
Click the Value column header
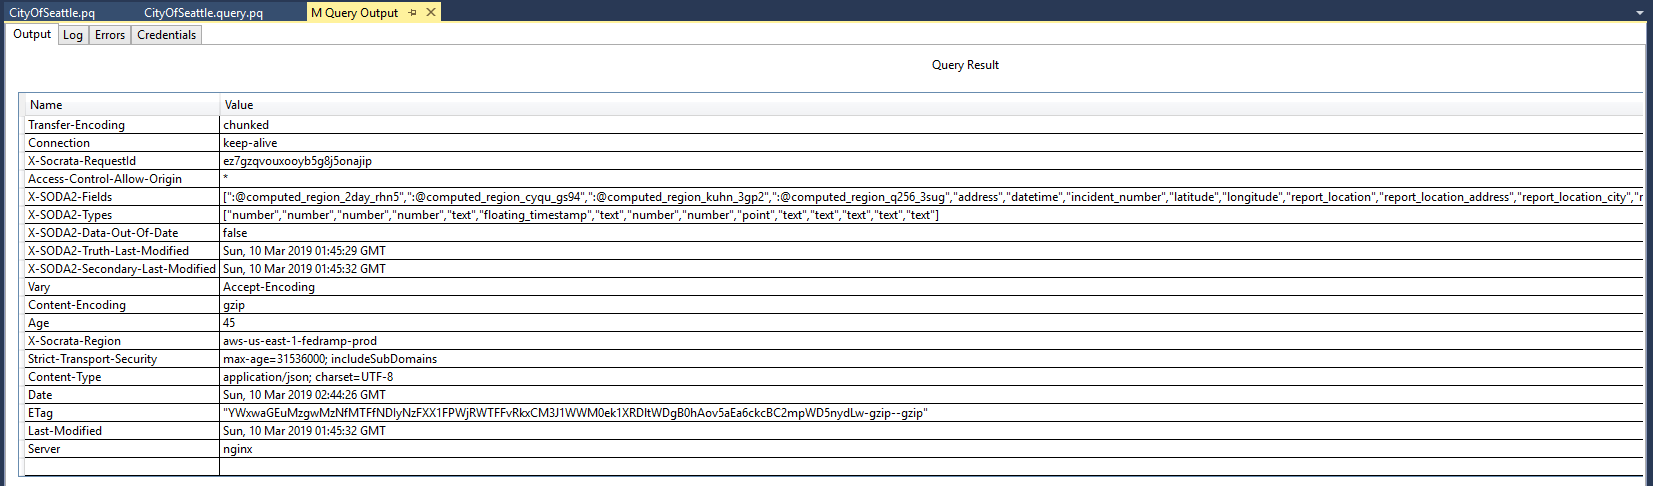tap(931, 105)
